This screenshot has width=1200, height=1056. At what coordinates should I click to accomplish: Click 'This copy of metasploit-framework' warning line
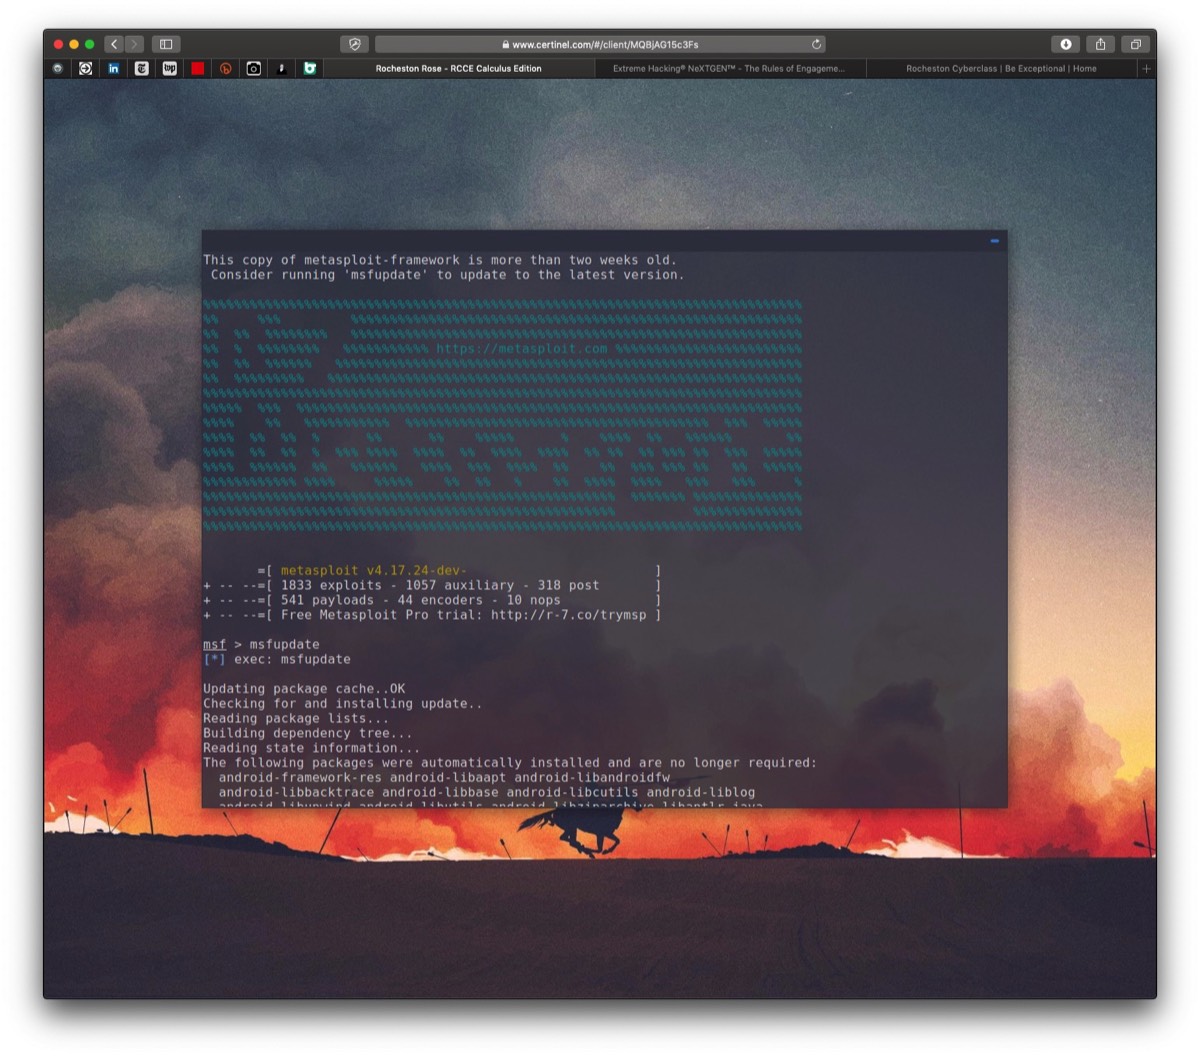pos(440,260)
